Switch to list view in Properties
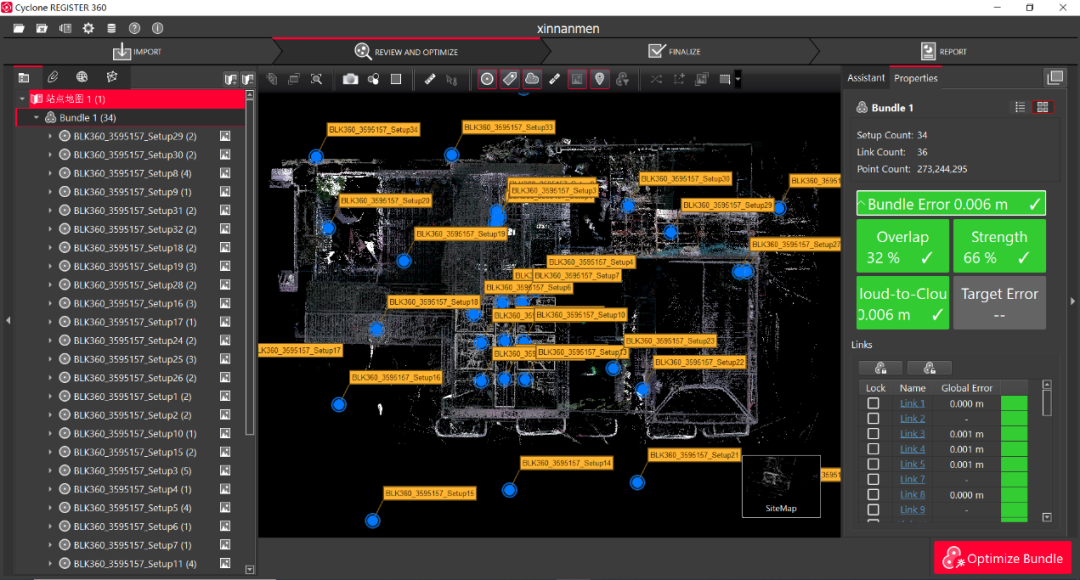1080x580 pixels. [1020, 107]
